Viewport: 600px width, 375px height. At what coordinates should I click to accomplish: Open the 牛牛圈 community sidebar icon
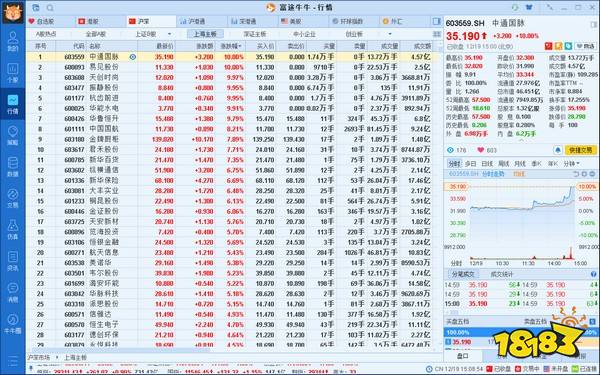(x=13, y=324)
